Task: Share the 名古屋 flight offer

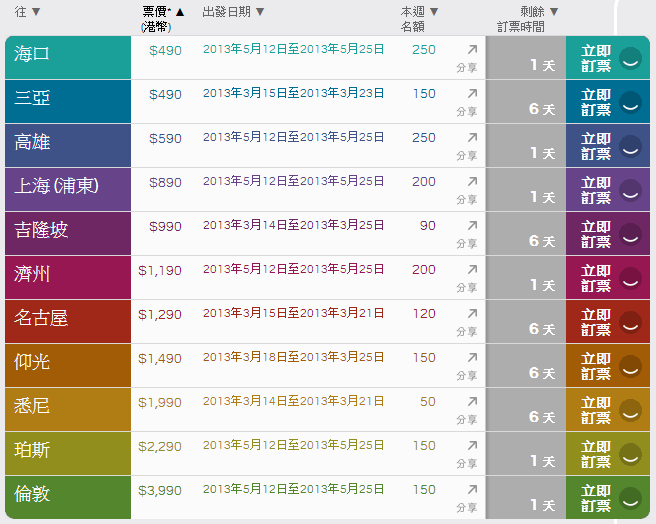Action: click(472, 312)
